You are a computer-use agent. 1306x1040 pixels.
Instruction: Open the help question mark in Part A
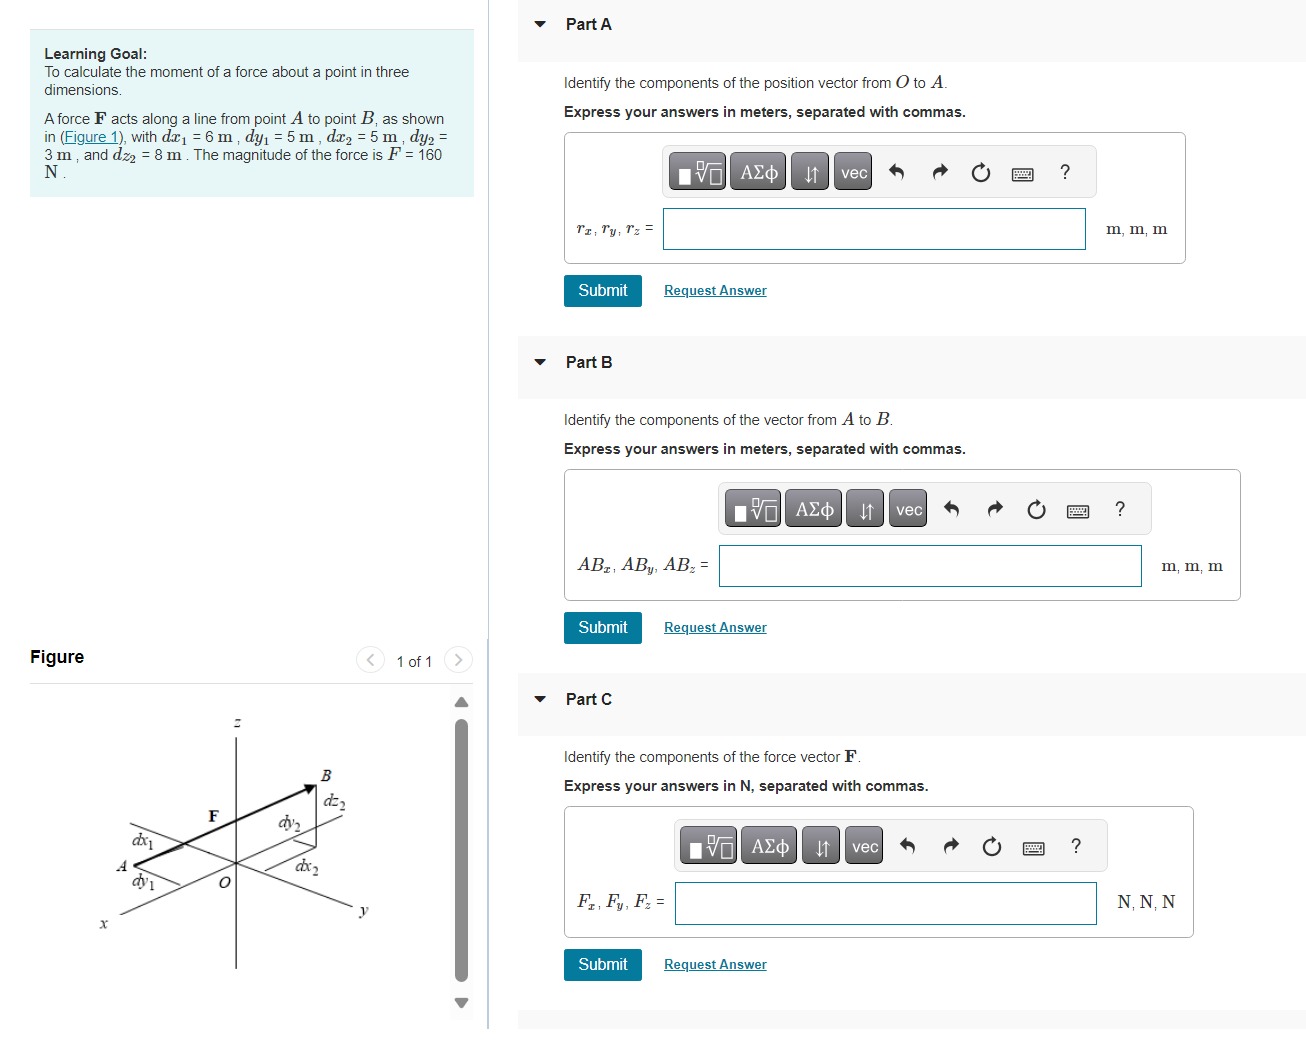click(1065, 172)
